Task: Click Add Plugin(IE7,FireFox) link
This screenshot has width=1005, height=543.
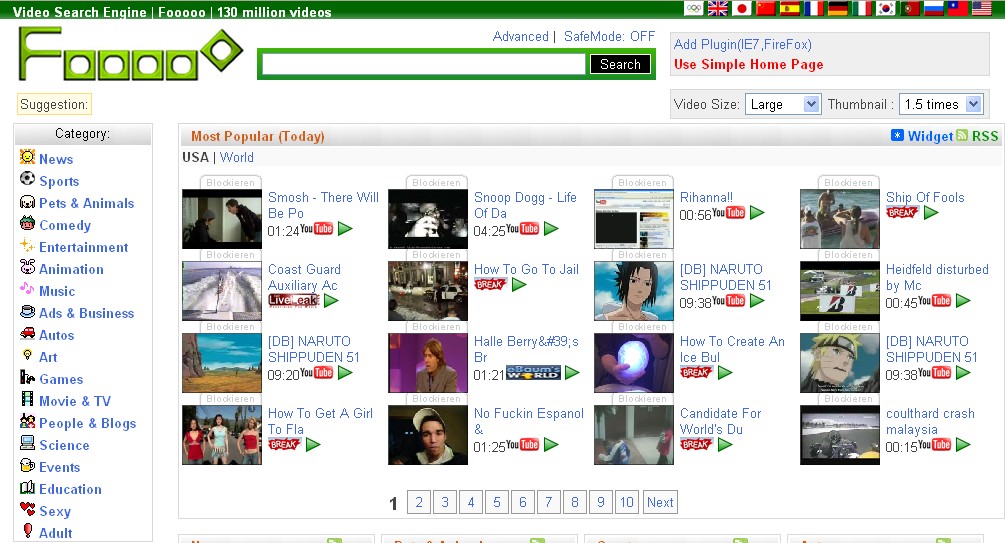Action: click(742, 44)
